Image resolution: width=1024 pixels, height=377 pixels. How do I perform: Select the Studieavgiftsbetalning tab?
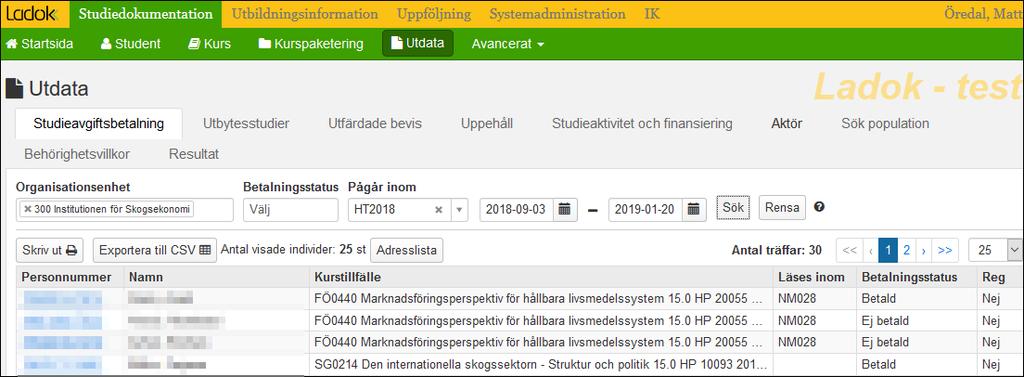coord(99,123)
